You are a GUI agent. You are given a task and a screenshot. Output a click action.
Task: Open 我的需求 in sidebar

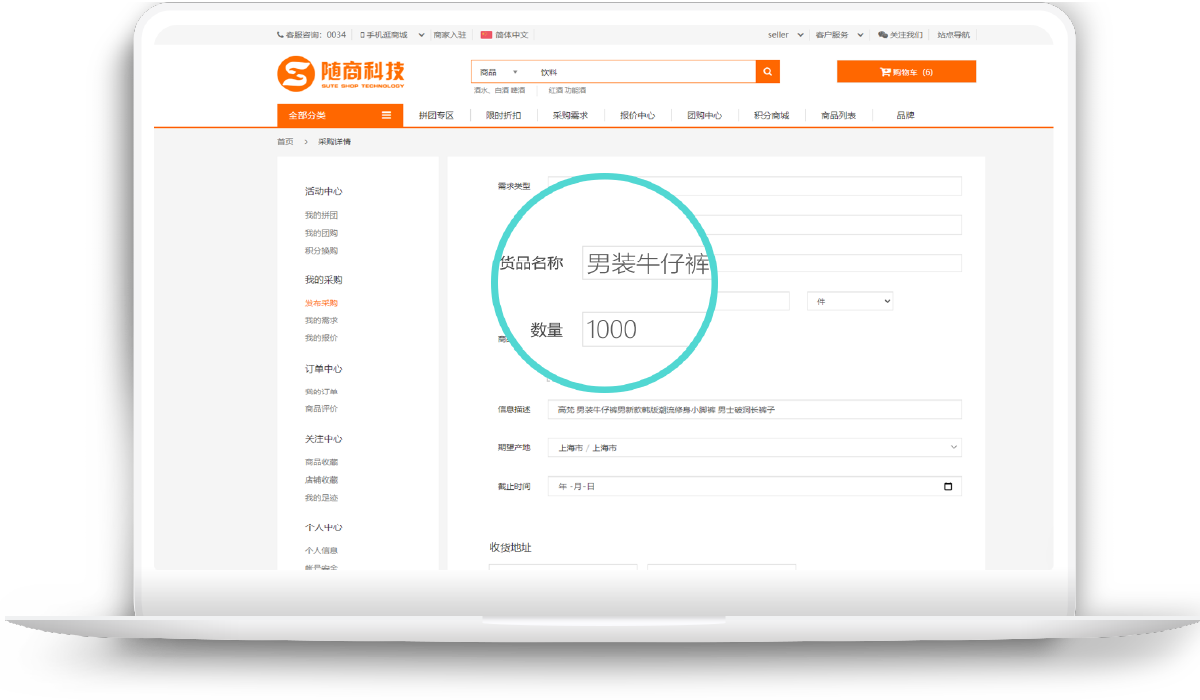pos(321,320)
